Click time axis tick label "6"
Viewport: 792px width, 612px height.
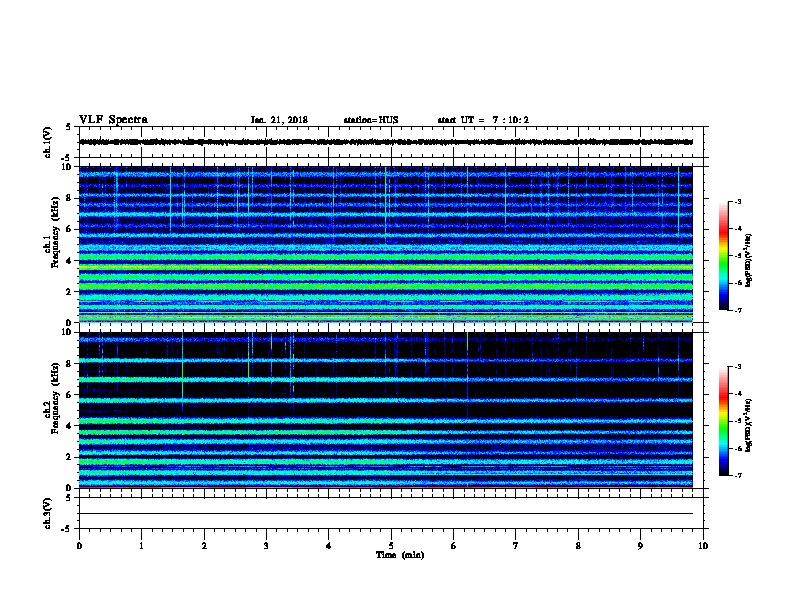coord(454,546)
